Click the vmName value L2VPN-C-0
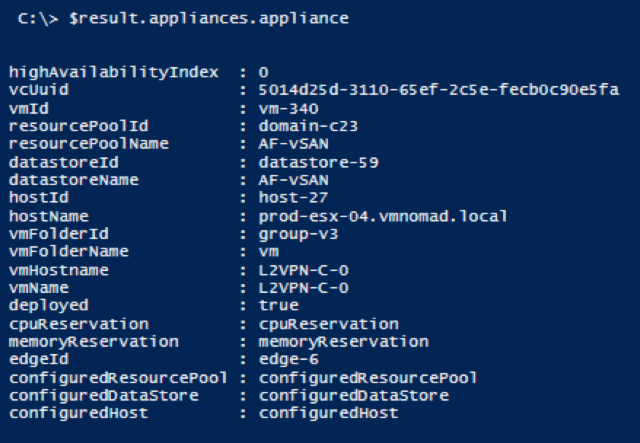Image resolution: width=640 pixels, height=443 pixels. coord(304,288)
